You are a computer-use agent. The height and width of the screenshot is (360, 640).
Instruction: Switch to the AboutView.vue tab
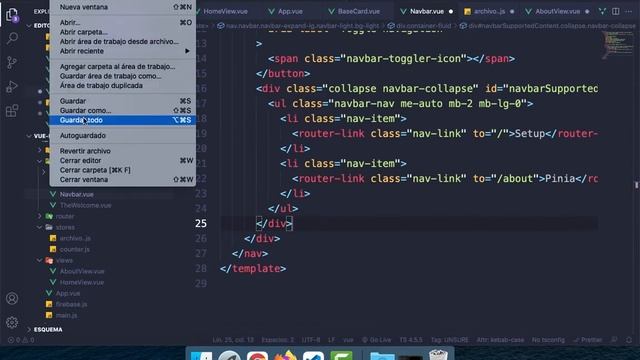[x=557, y=11]
